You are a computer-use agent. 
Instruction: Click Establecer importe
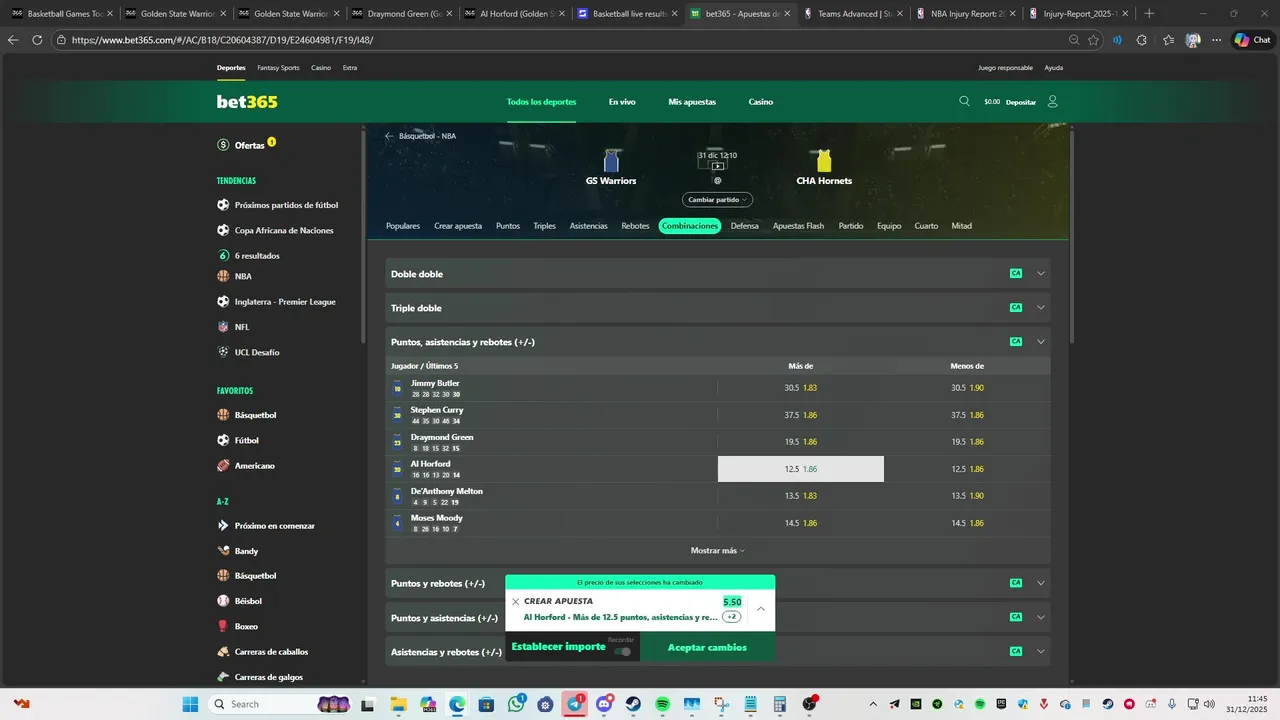click(558, 647)
